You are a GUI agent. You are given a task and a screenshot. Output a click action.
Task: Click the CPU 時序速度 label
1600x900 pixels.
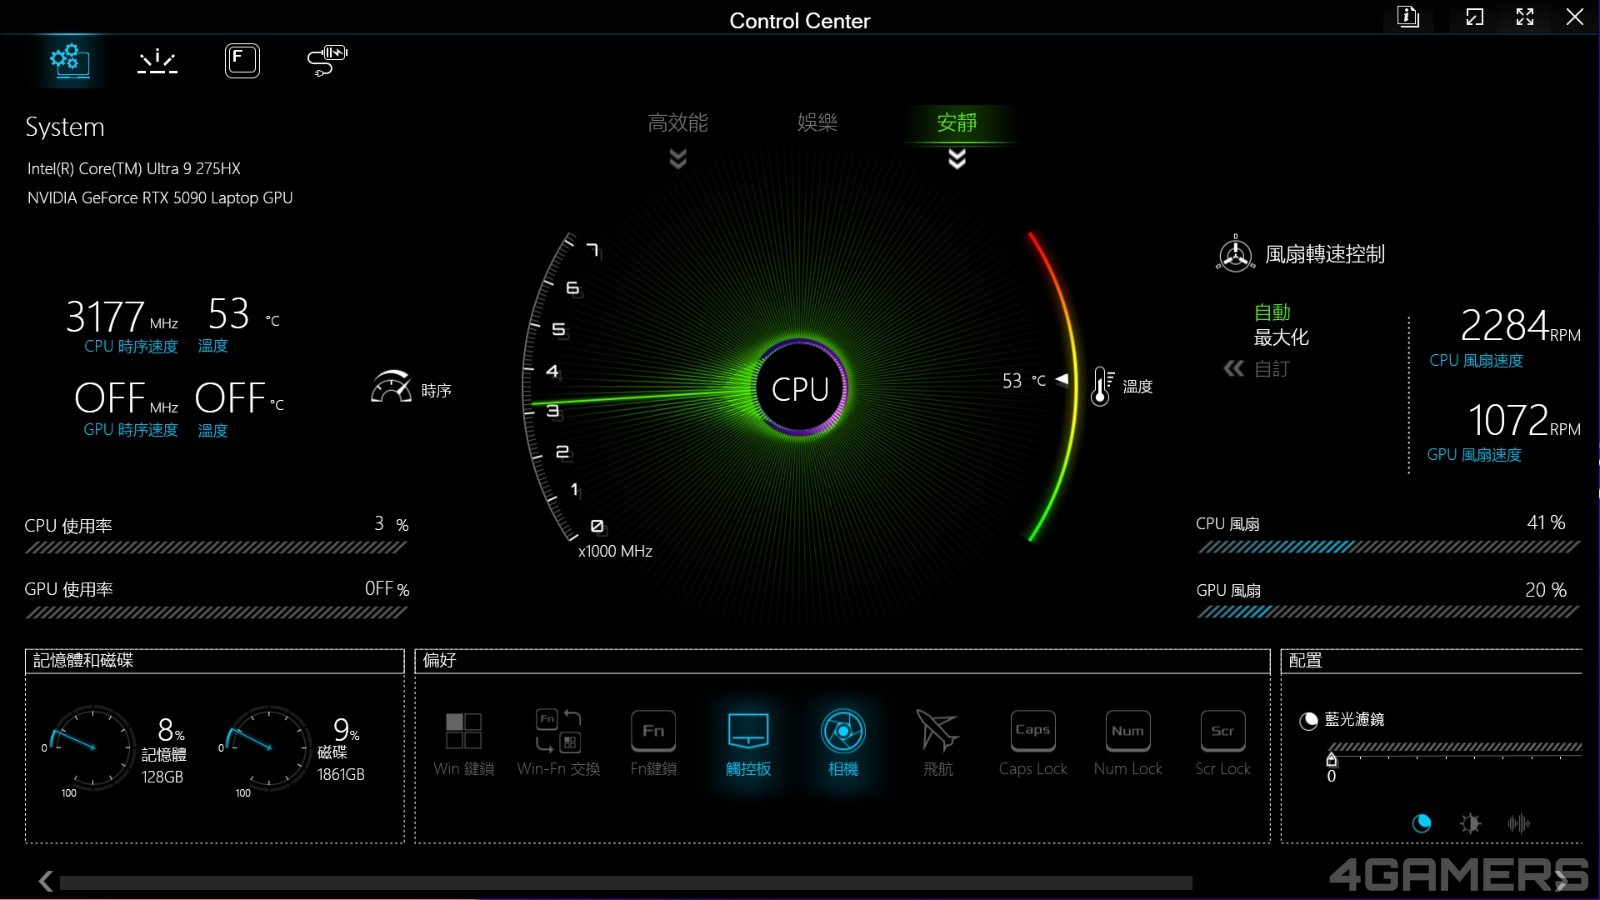point(131,346)
